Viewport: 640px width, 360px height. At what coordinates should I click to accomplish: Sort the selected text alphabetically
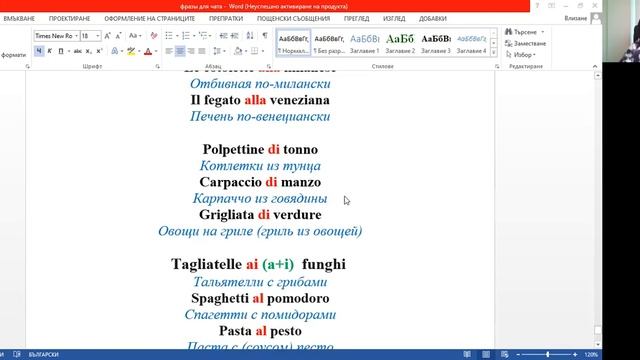[250, 36]
